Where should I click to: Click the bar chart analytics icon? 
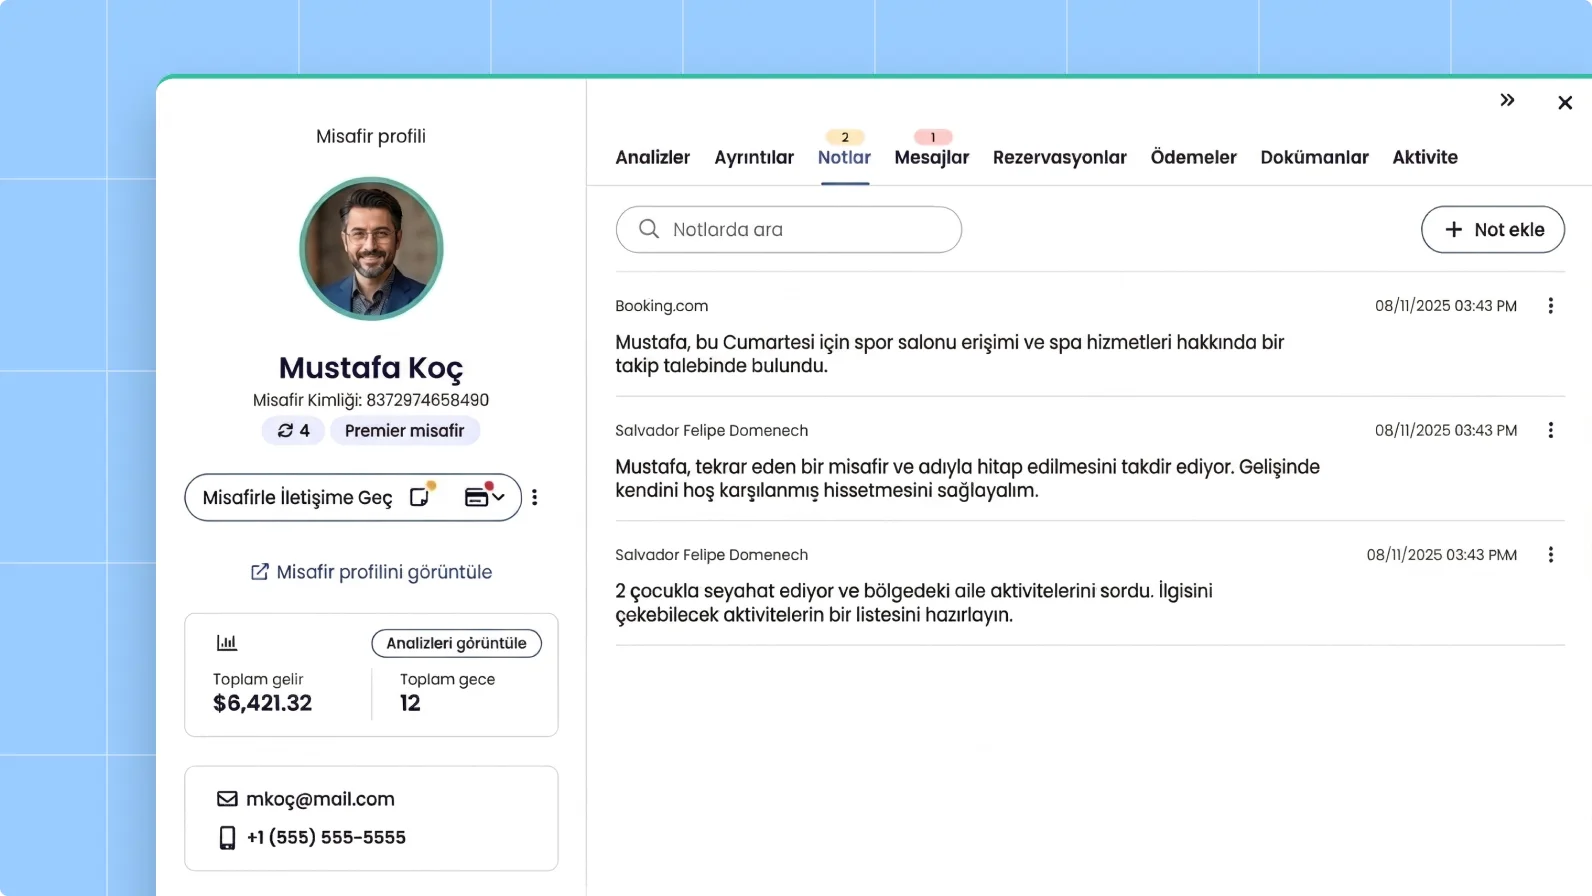coord(227,643)
